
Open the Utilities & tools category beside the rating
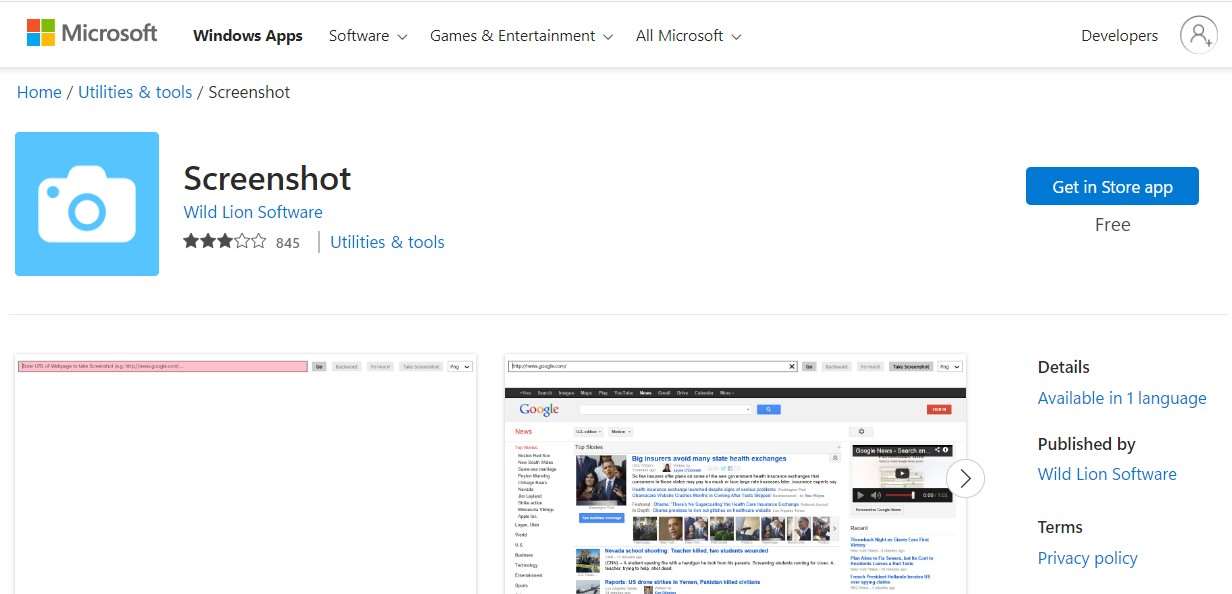[x=387, y=242]
